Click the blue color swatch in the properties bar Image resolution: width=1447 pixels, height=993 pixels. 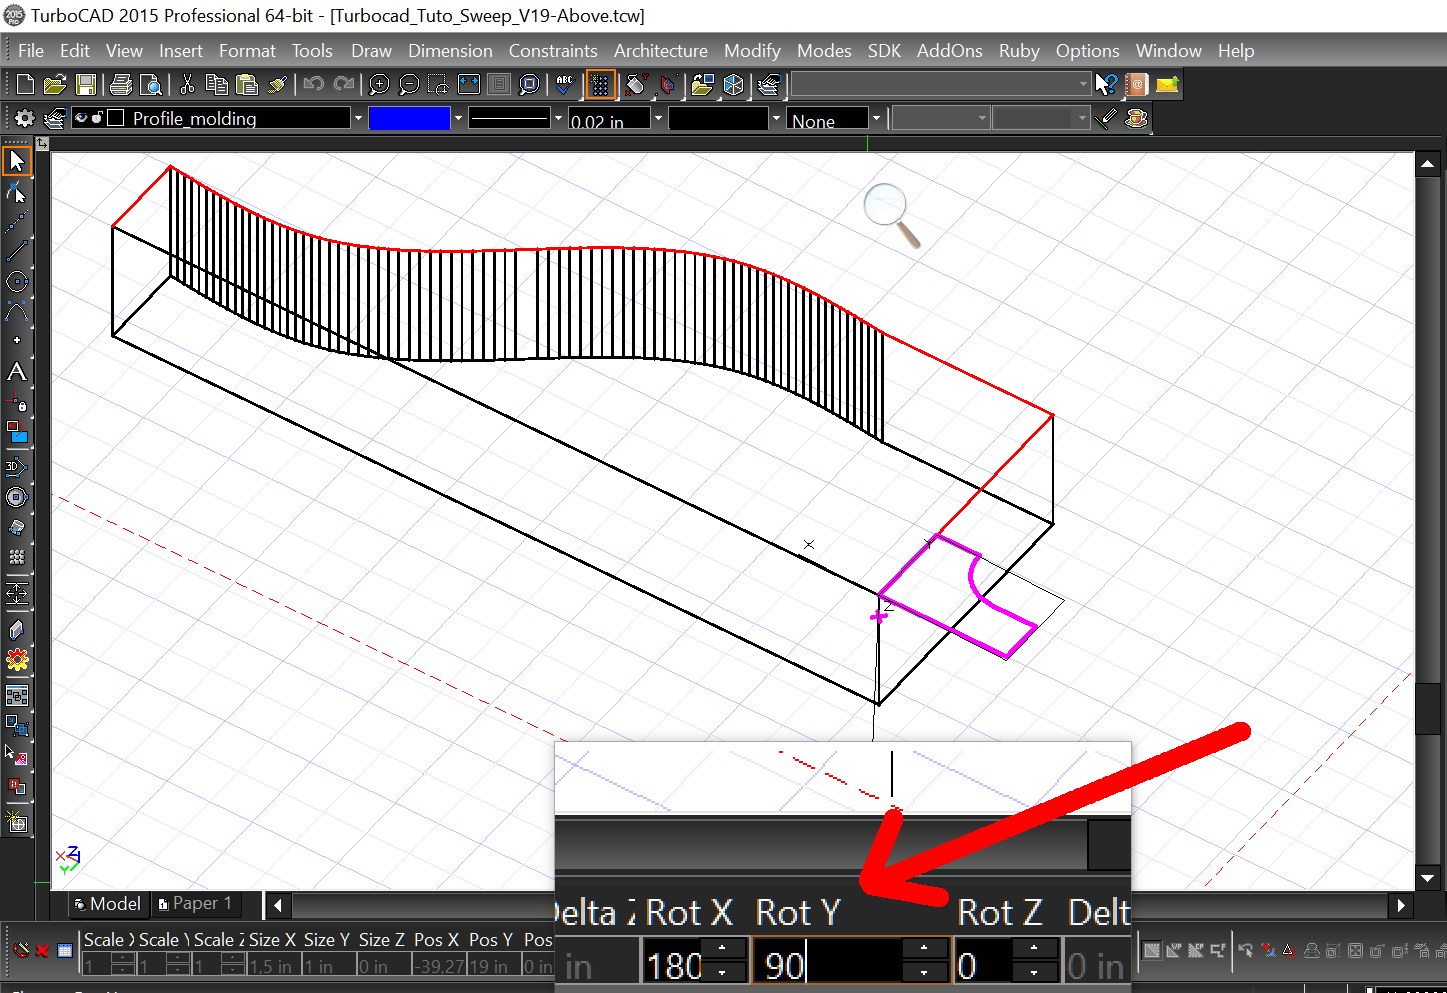pyautogui.click(x=410, y=118)
